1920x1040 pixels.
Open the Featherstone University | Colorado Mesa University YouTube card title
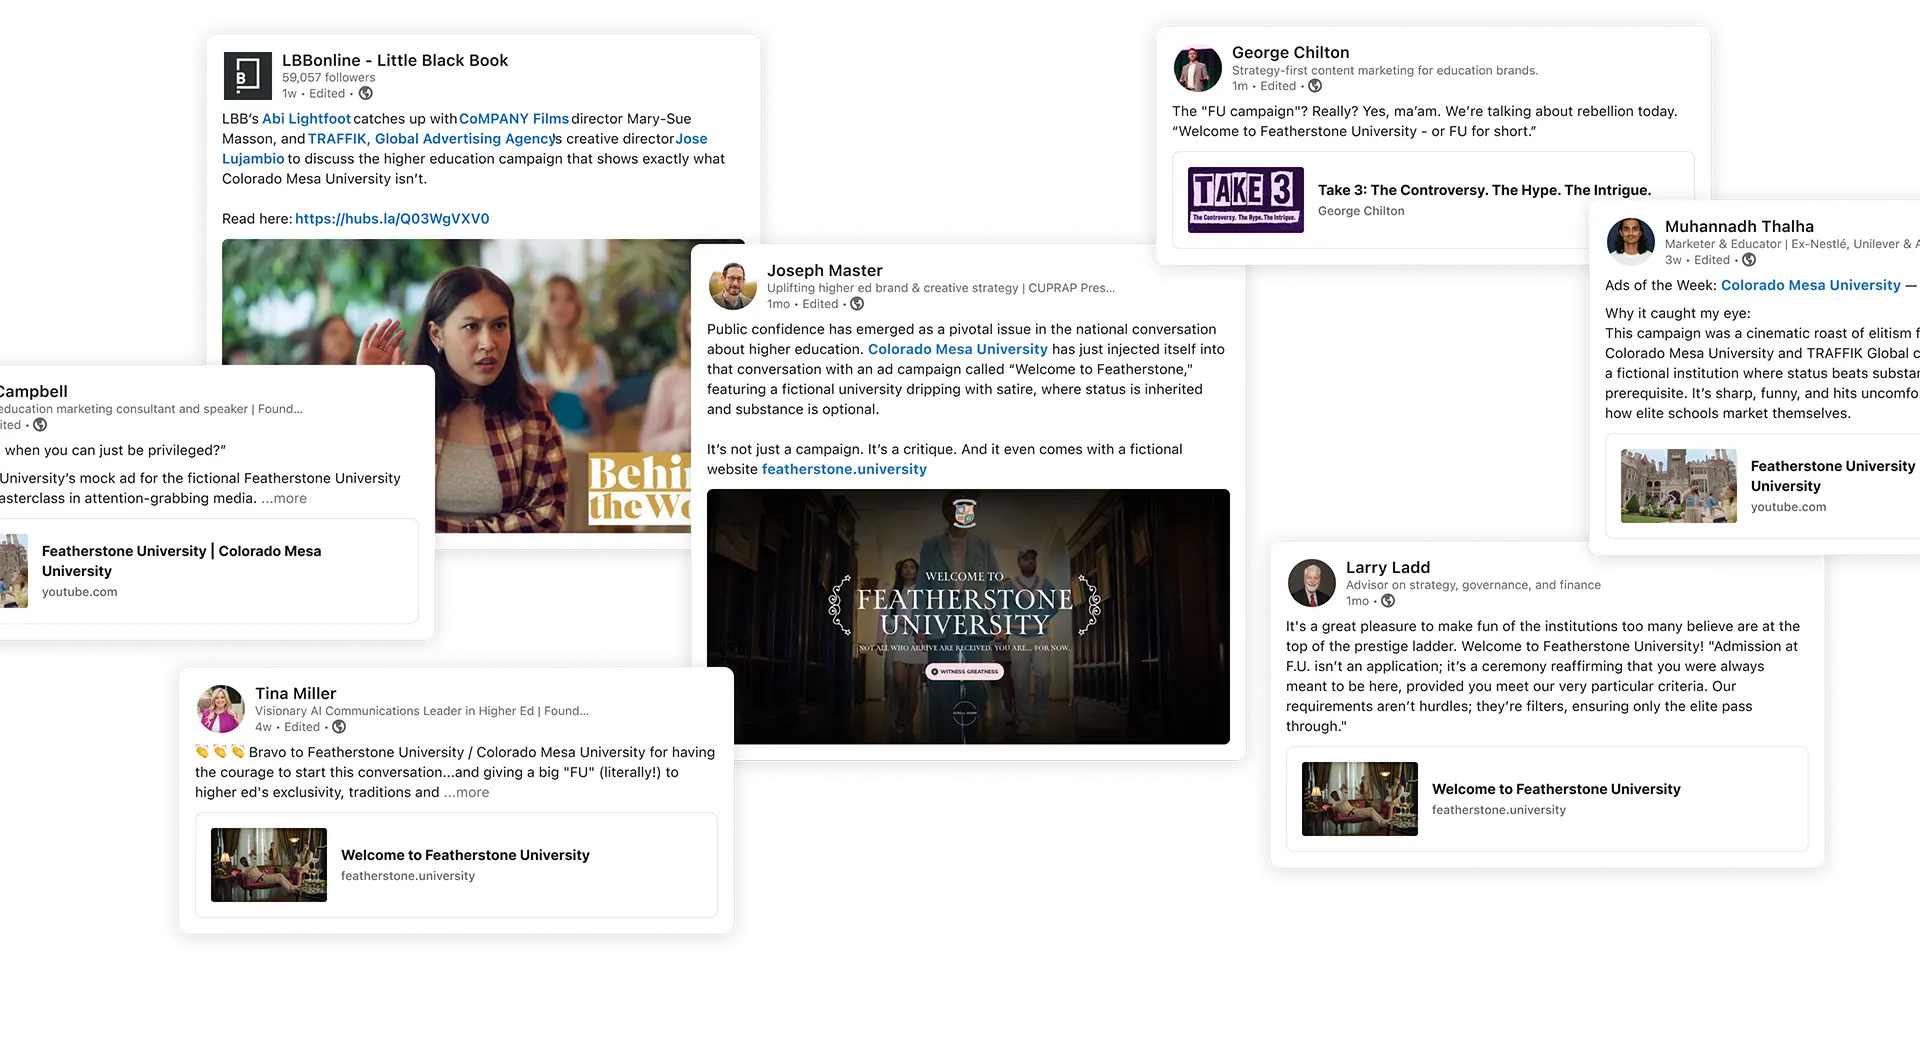pos(182,561)
